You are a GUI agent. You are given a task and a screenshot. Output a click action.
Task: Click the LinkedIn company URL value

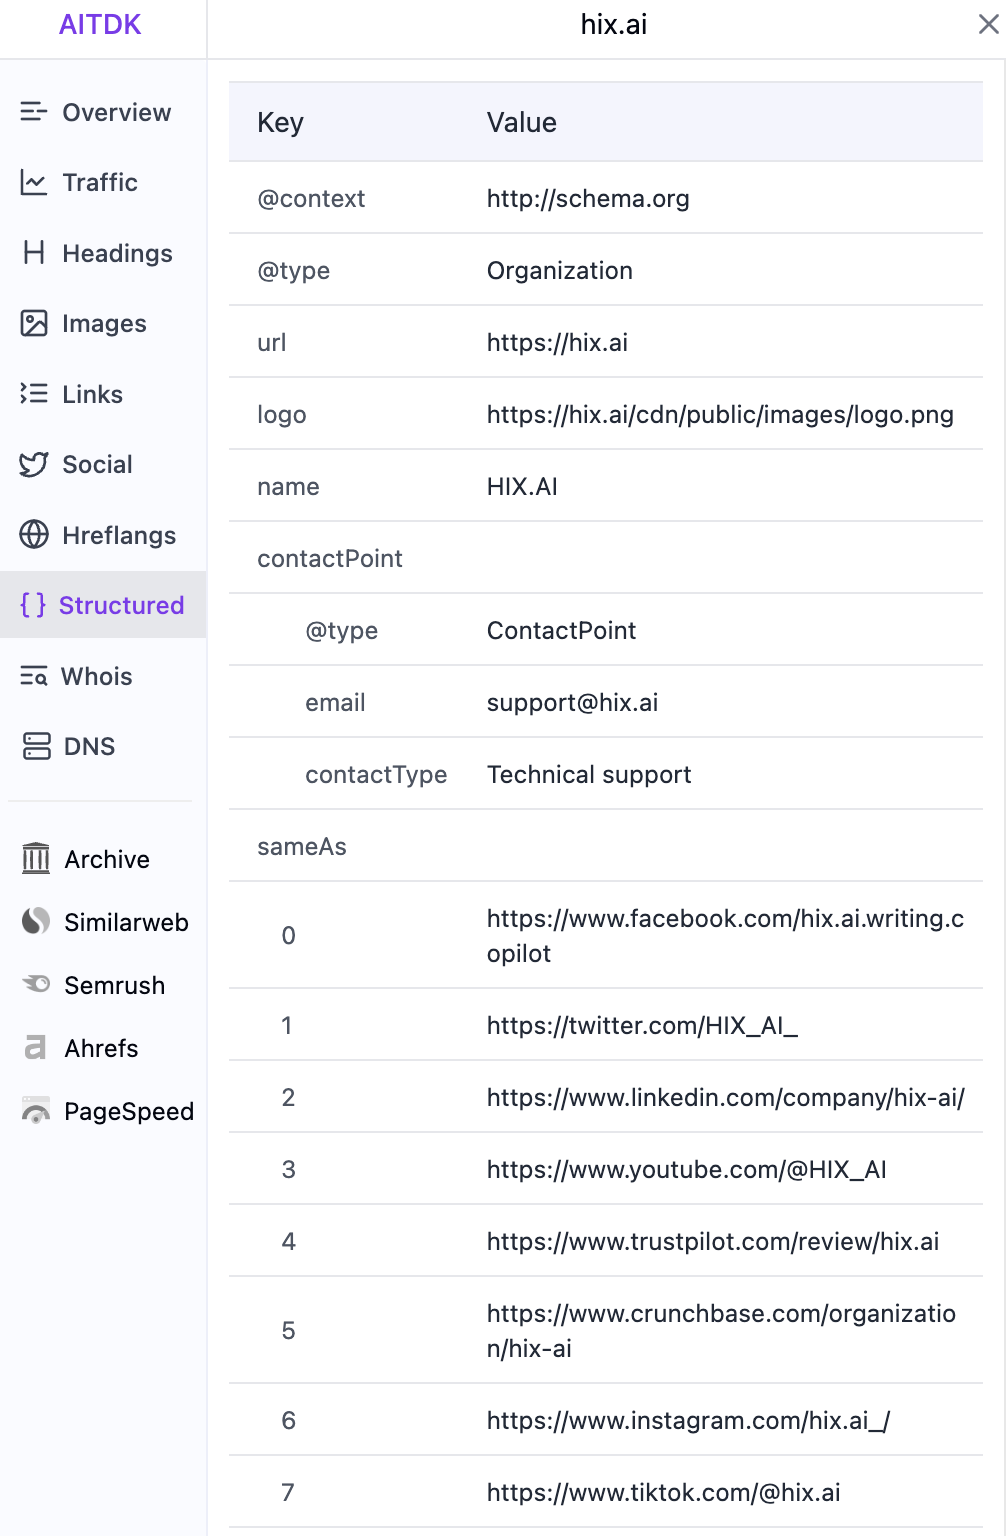726,1097
